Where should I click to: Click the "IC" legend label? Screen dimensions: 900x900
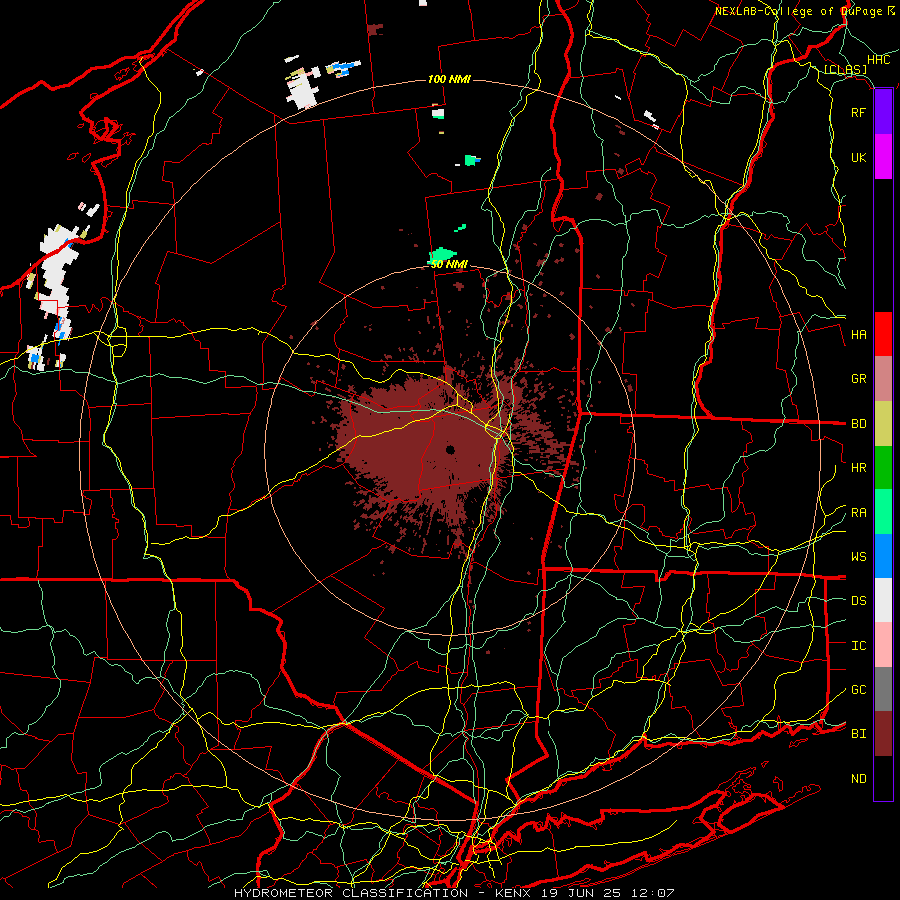[x=858, y=646]
